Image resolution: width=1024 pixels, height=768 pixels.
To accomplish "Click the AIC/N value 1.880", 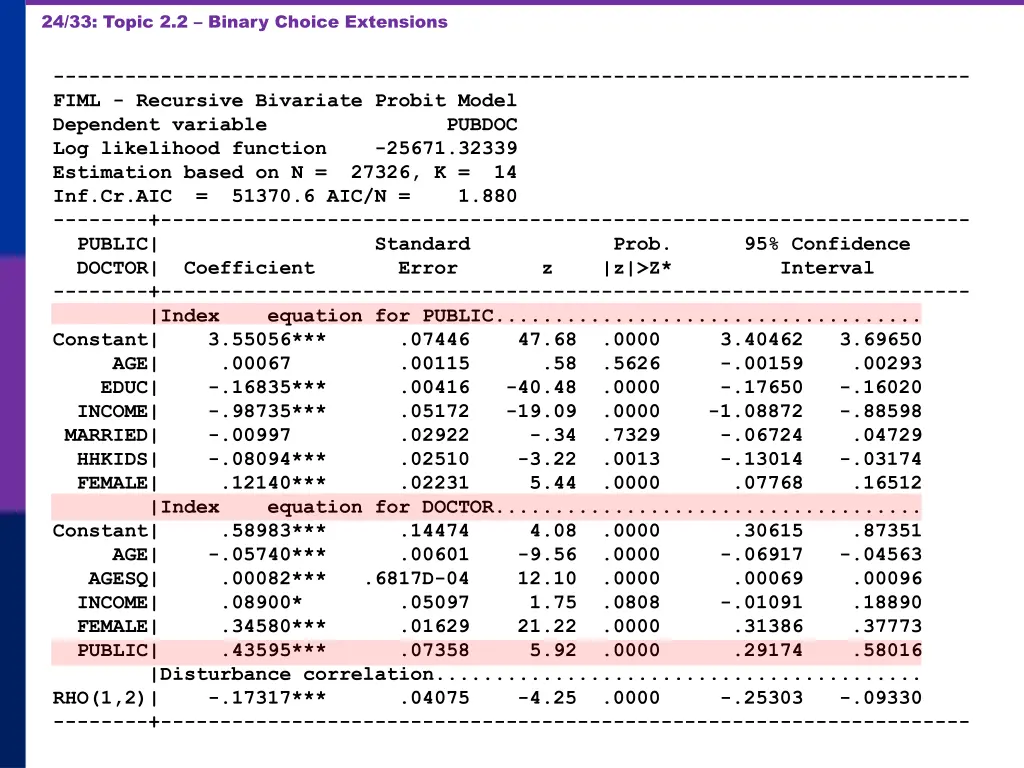I will 487,196.
